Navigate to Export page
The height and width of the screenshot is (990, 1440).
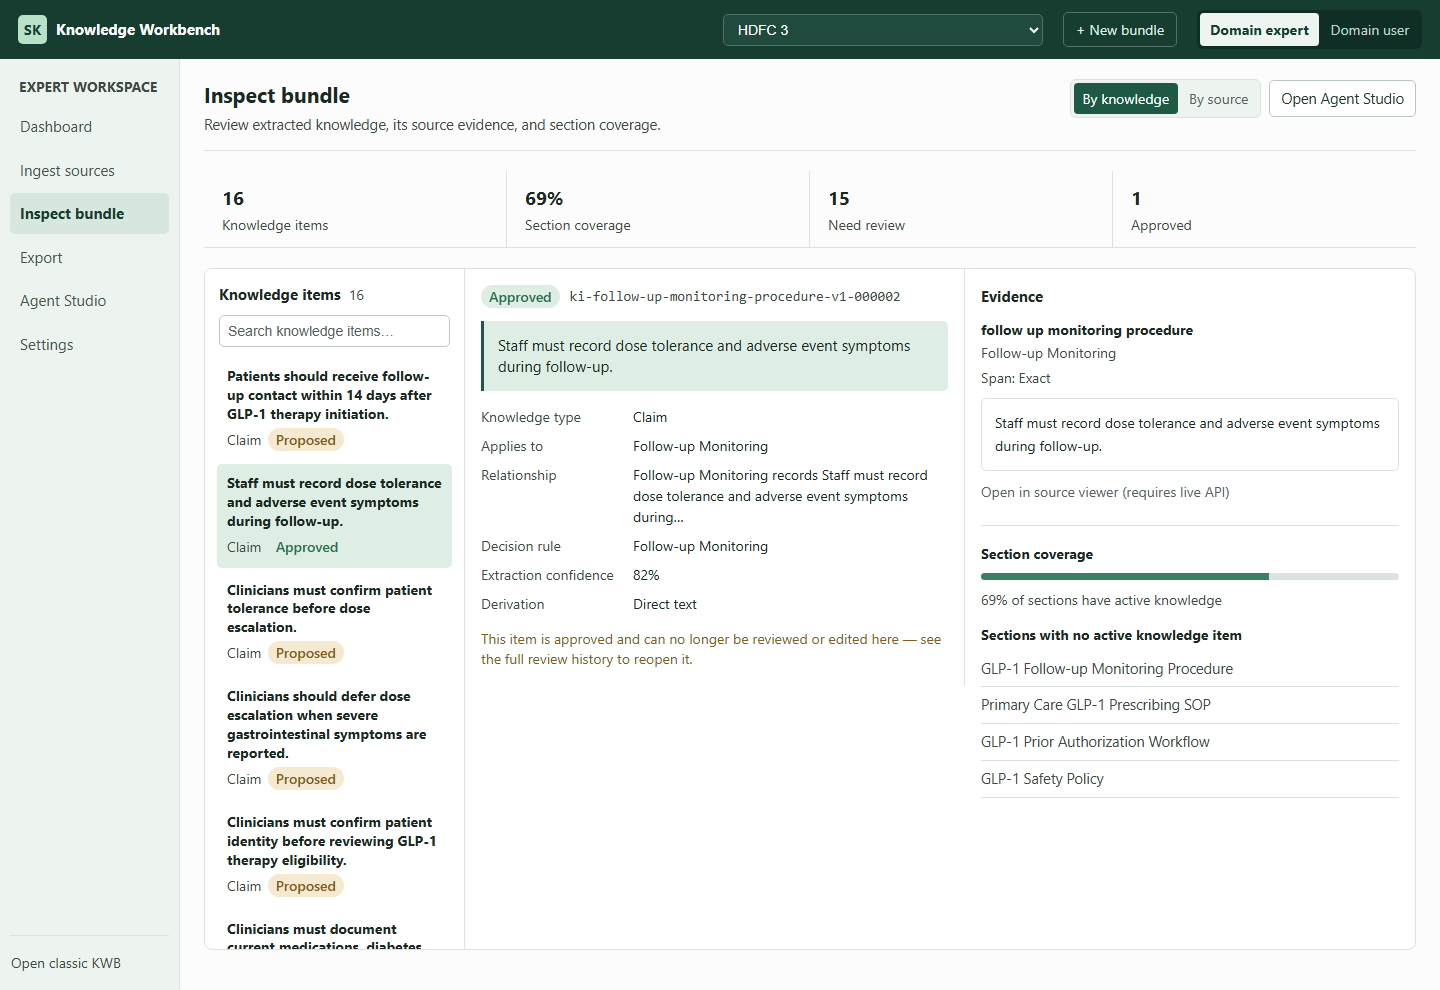click(89, 258)
